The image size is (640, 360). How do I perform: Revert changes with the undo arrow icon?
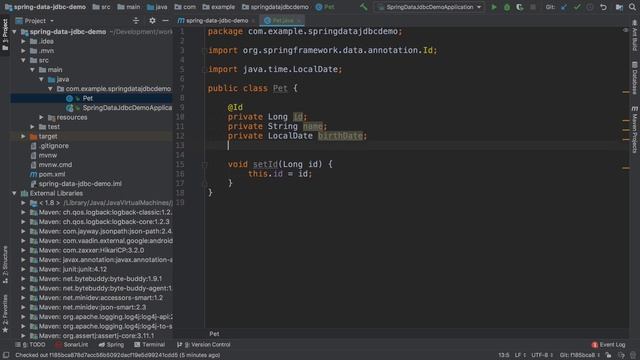coord(603,7)
